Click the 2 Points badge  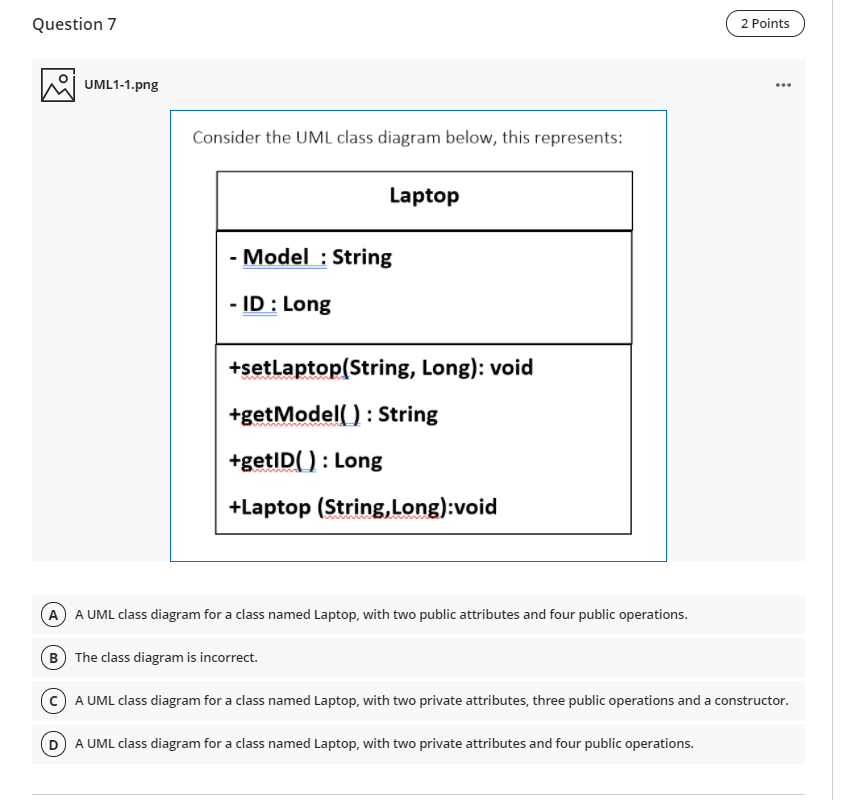pyautogui.click(x=764, y=23)
